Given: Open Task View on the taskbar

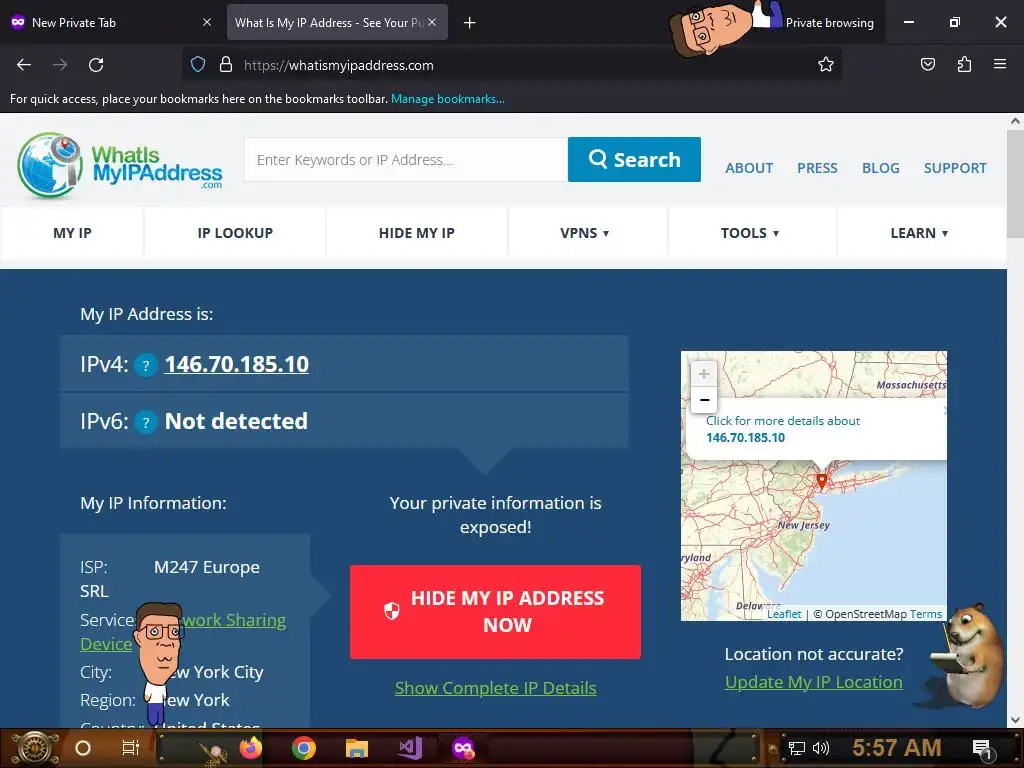Looking at the screenshot, I should (x=131, y=748).
